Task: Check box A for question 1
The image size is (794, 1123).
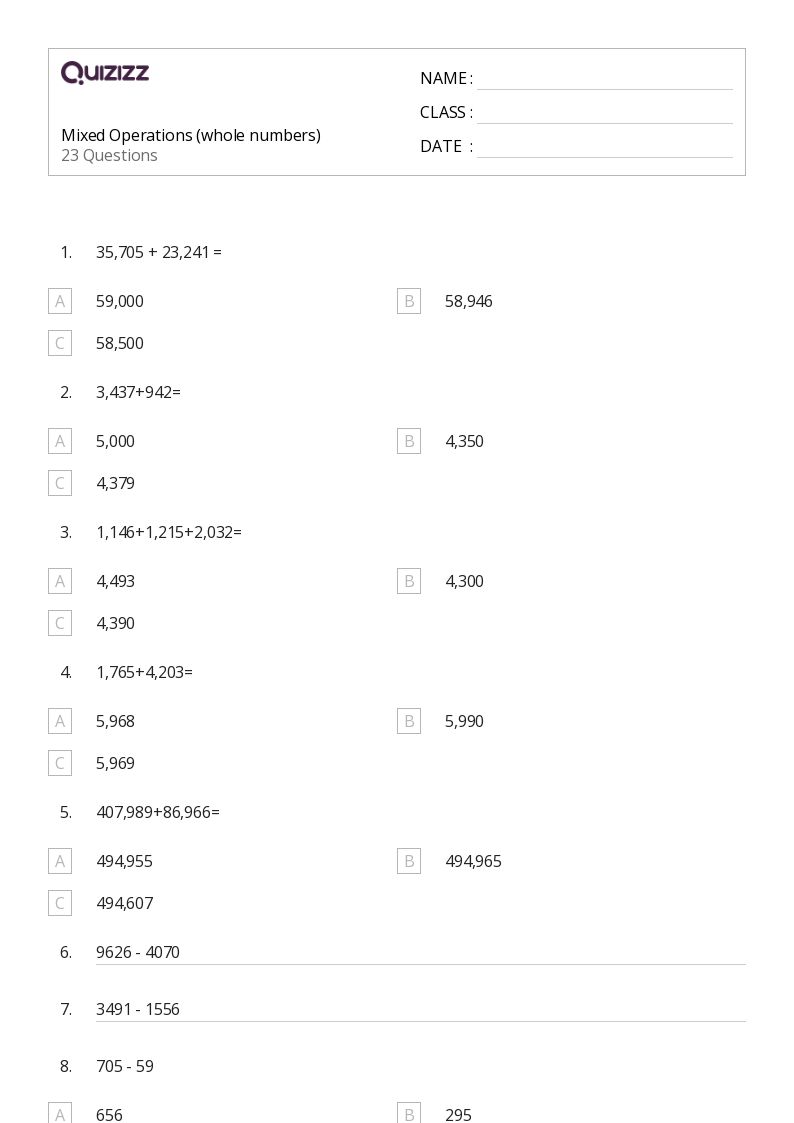Action: coord(60,301)
